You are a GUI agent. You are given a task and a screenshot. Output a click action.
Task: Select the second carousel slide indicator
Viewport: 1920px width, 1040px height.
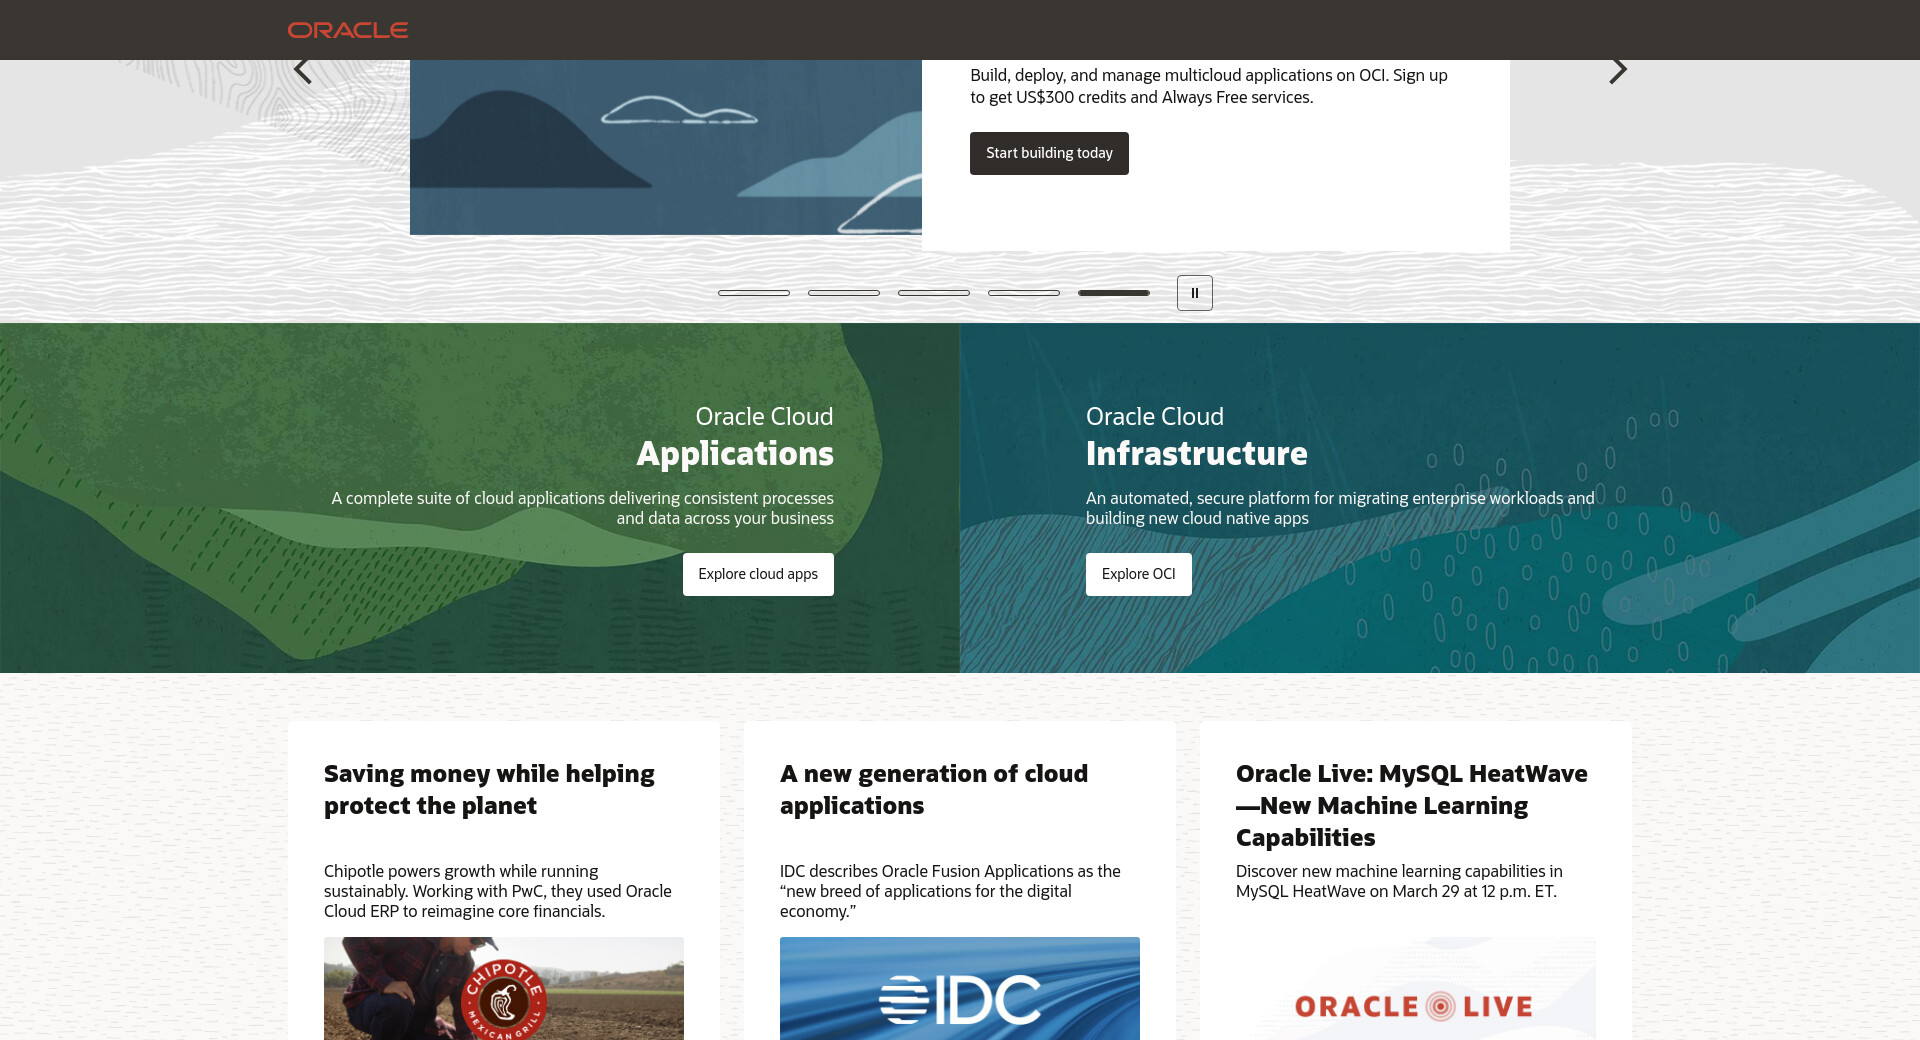tap(844, 293)
